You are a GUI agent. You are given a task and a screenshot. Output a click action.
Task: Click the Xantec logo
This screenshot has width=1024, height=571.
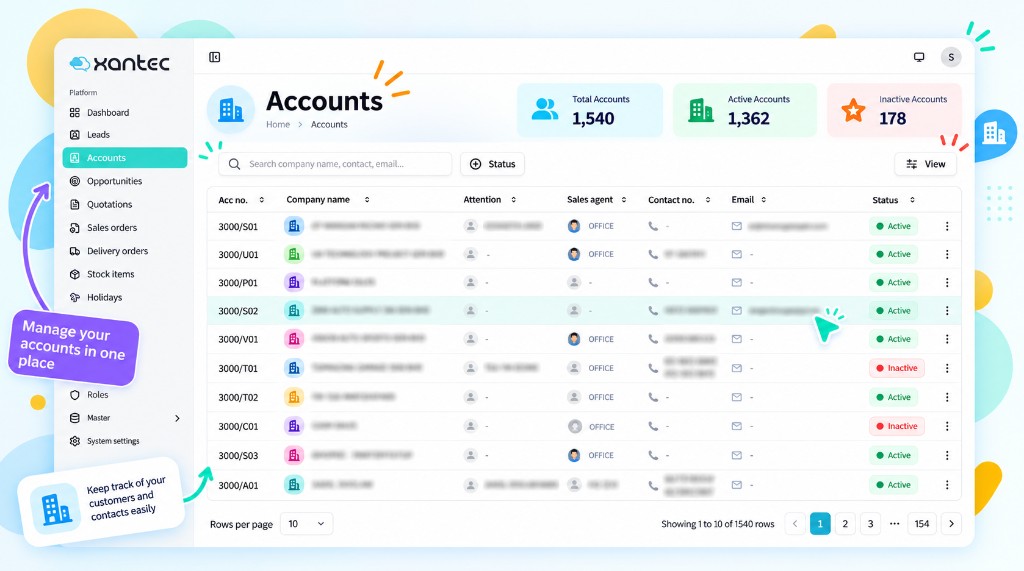coord(120,63)
